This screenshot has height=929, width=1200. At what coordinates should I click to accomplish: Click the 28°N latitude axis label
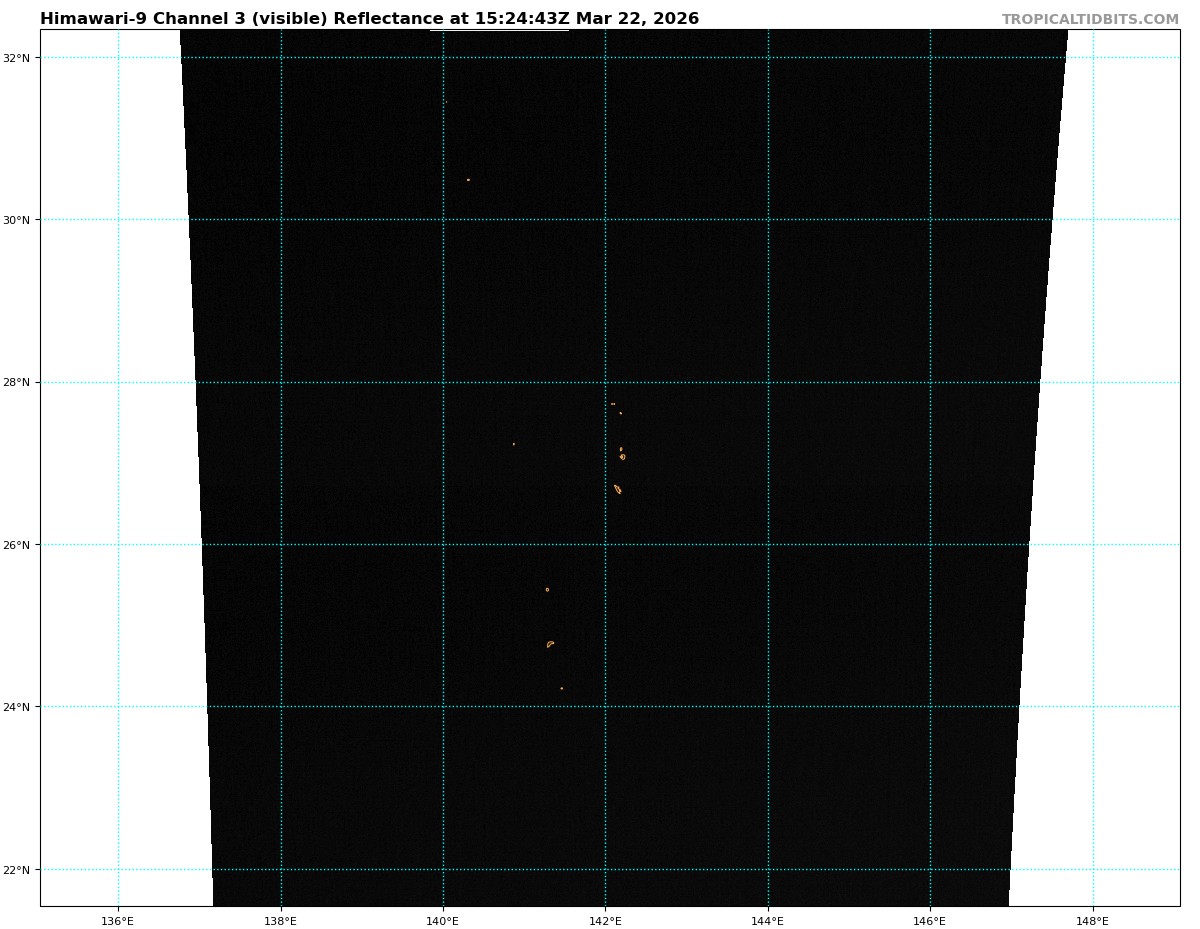pyautogui.click(x=16, y=382)
